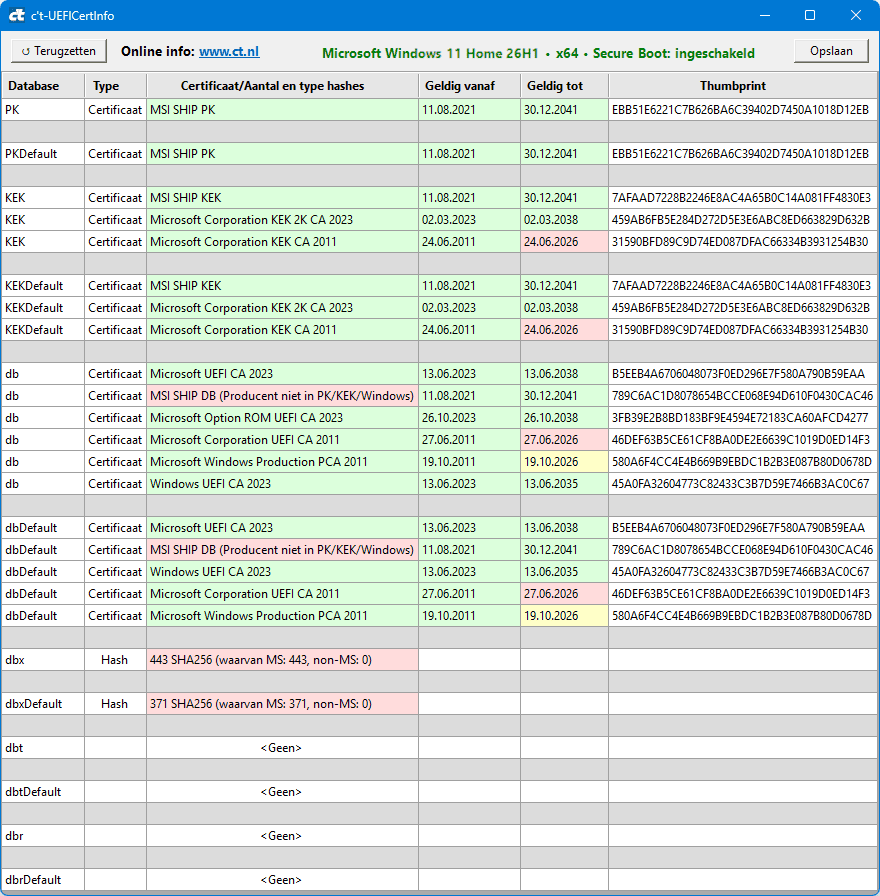880x896 pixels.
Task: Click Microsoft Corporation KEK CA 2011 in KEKDefault row
Action: [x=282, y=330]
